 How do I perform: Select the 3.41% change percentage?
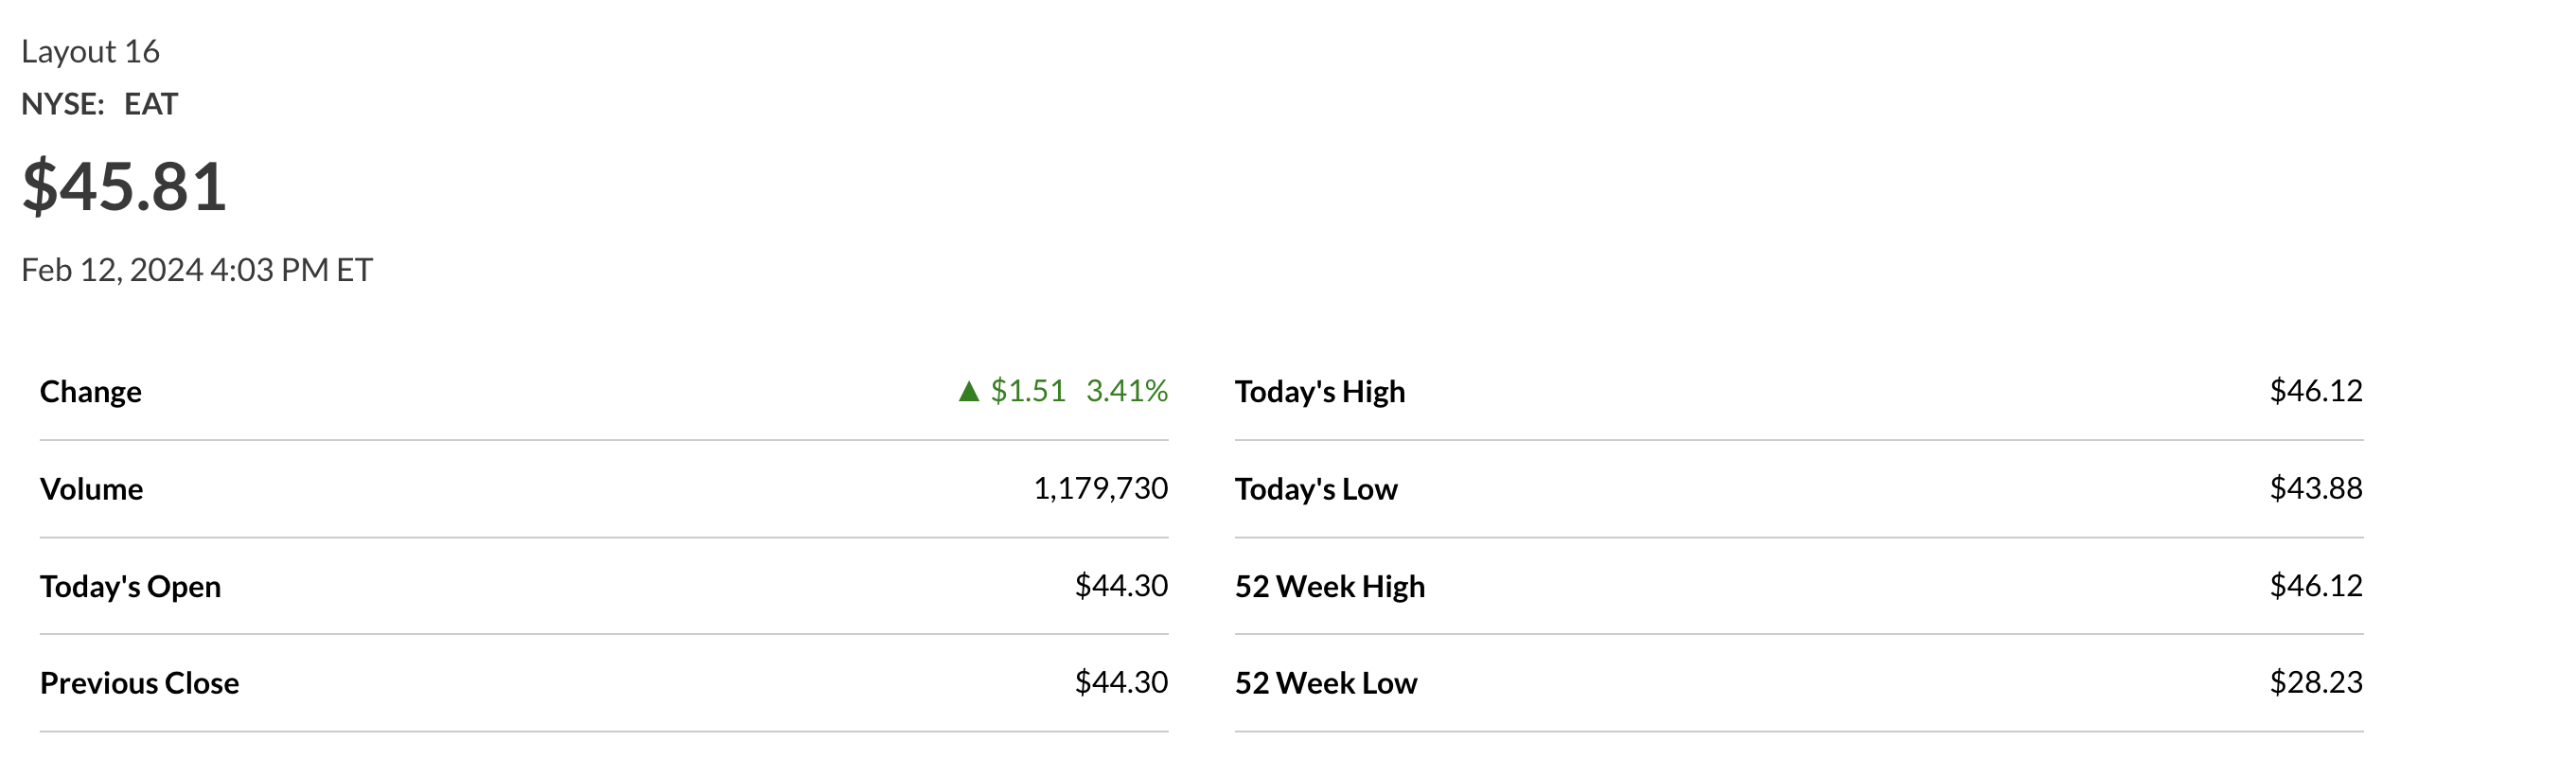tap(1126, 391)
